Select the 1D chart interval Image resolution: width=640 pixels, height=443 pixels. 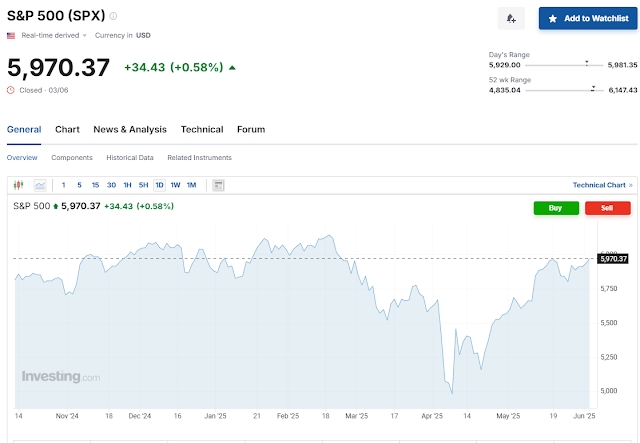[x=159, y=185]
